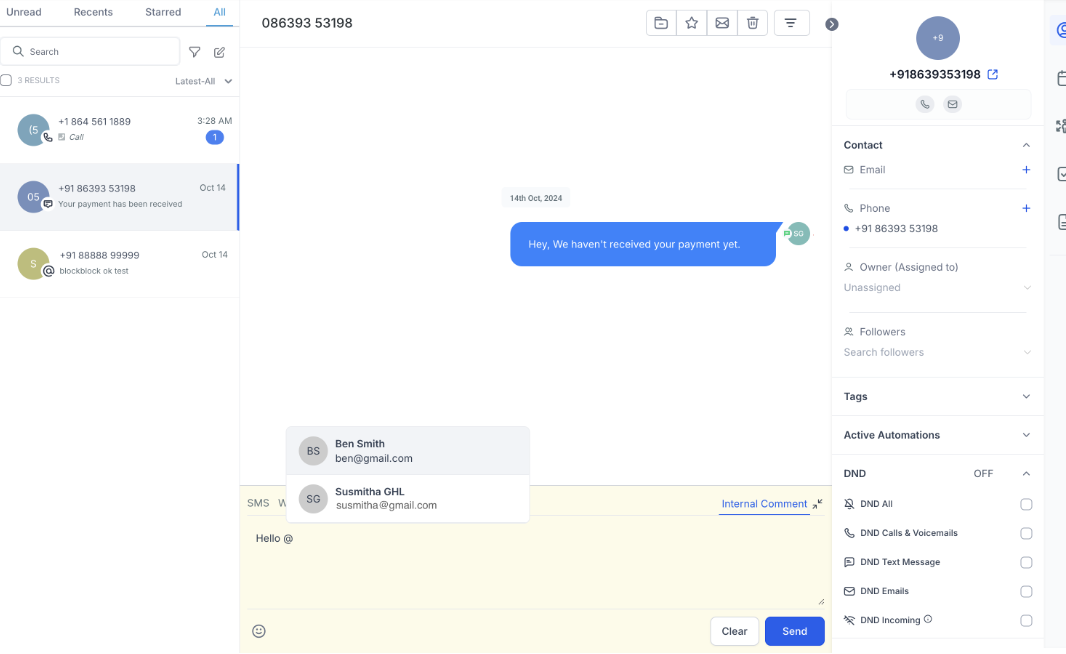
Task: Expand the Tags section
Action: [x=1026, y=397]
